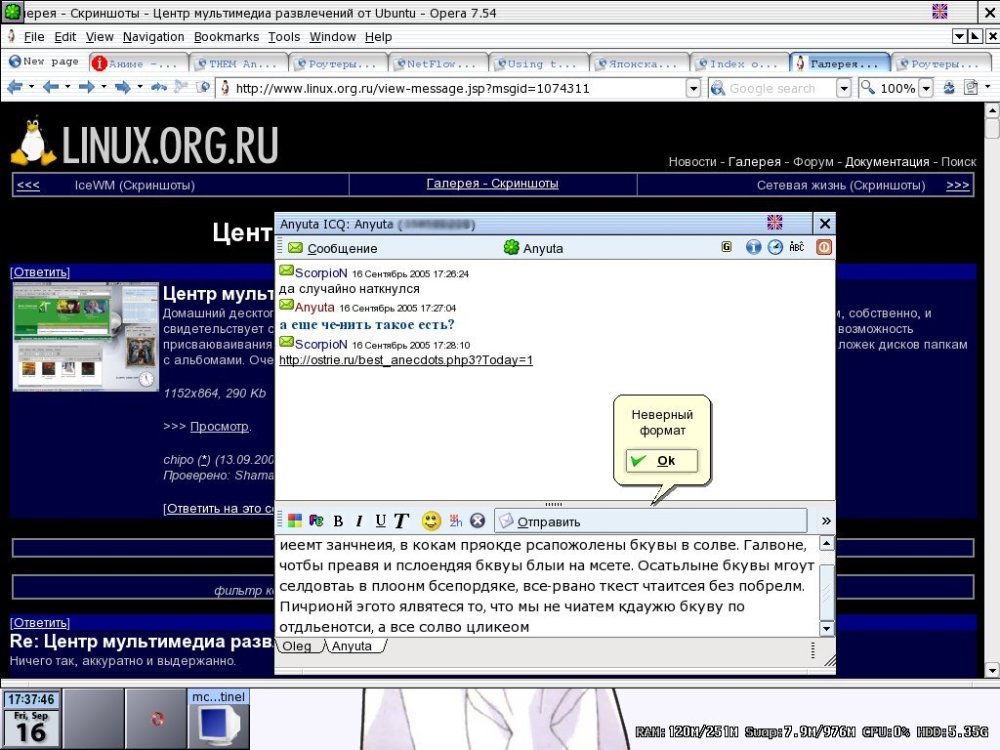Go to previous section via <<< link
This screenshot has width=1000, height=750.
coord(28,185)
